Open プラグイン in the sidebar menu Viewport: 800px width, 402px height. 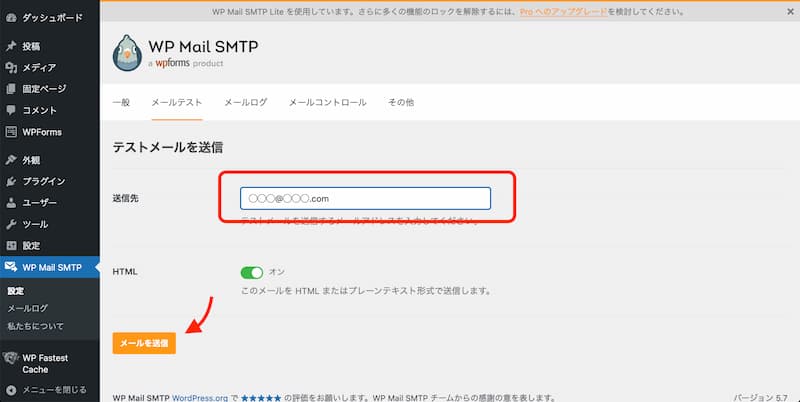tap(43, 182)
